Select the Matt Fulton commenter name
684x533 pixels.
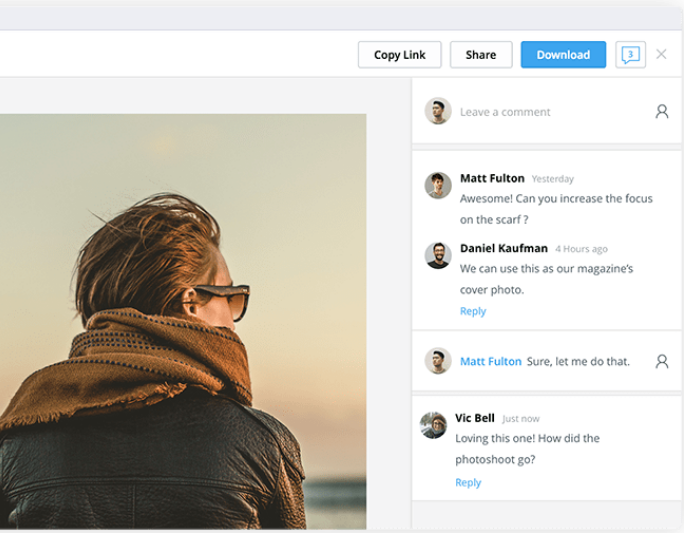492,178
